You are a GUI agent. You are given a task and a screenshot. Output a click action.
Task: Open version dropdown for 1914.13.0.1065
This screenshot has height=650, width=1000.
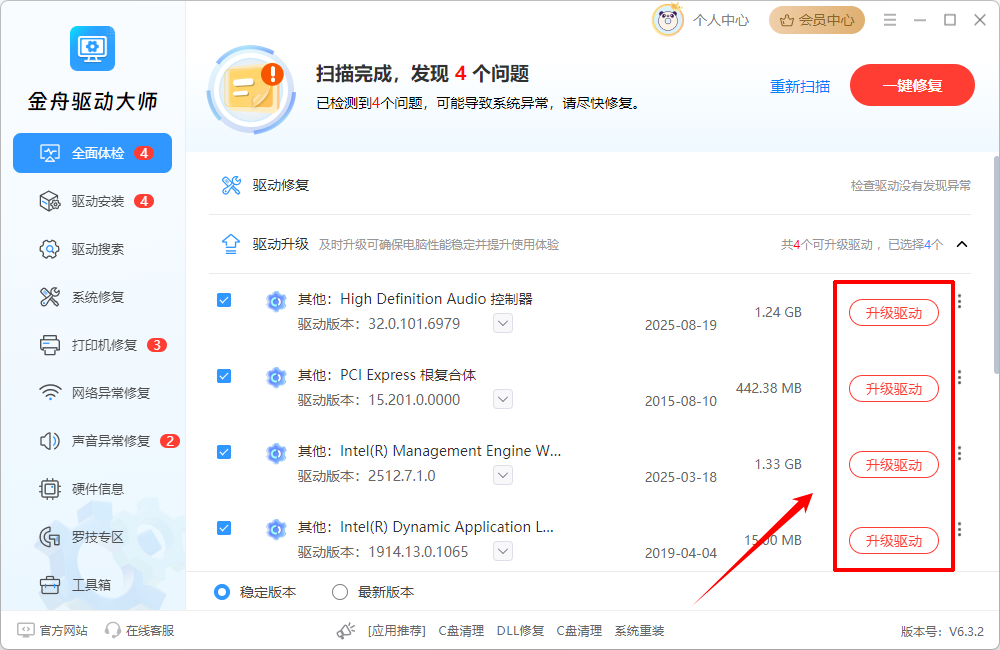click(503, 551)
